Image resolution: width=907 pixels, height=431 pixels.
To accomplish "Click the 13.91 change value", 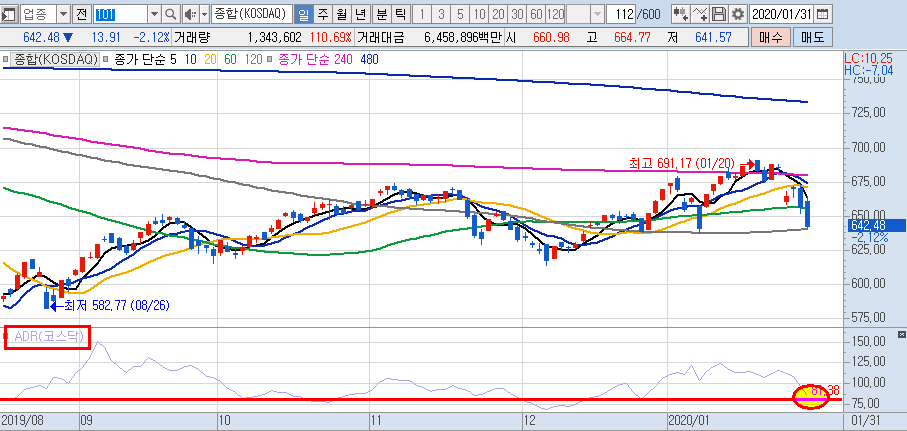I will pos(106,38).
